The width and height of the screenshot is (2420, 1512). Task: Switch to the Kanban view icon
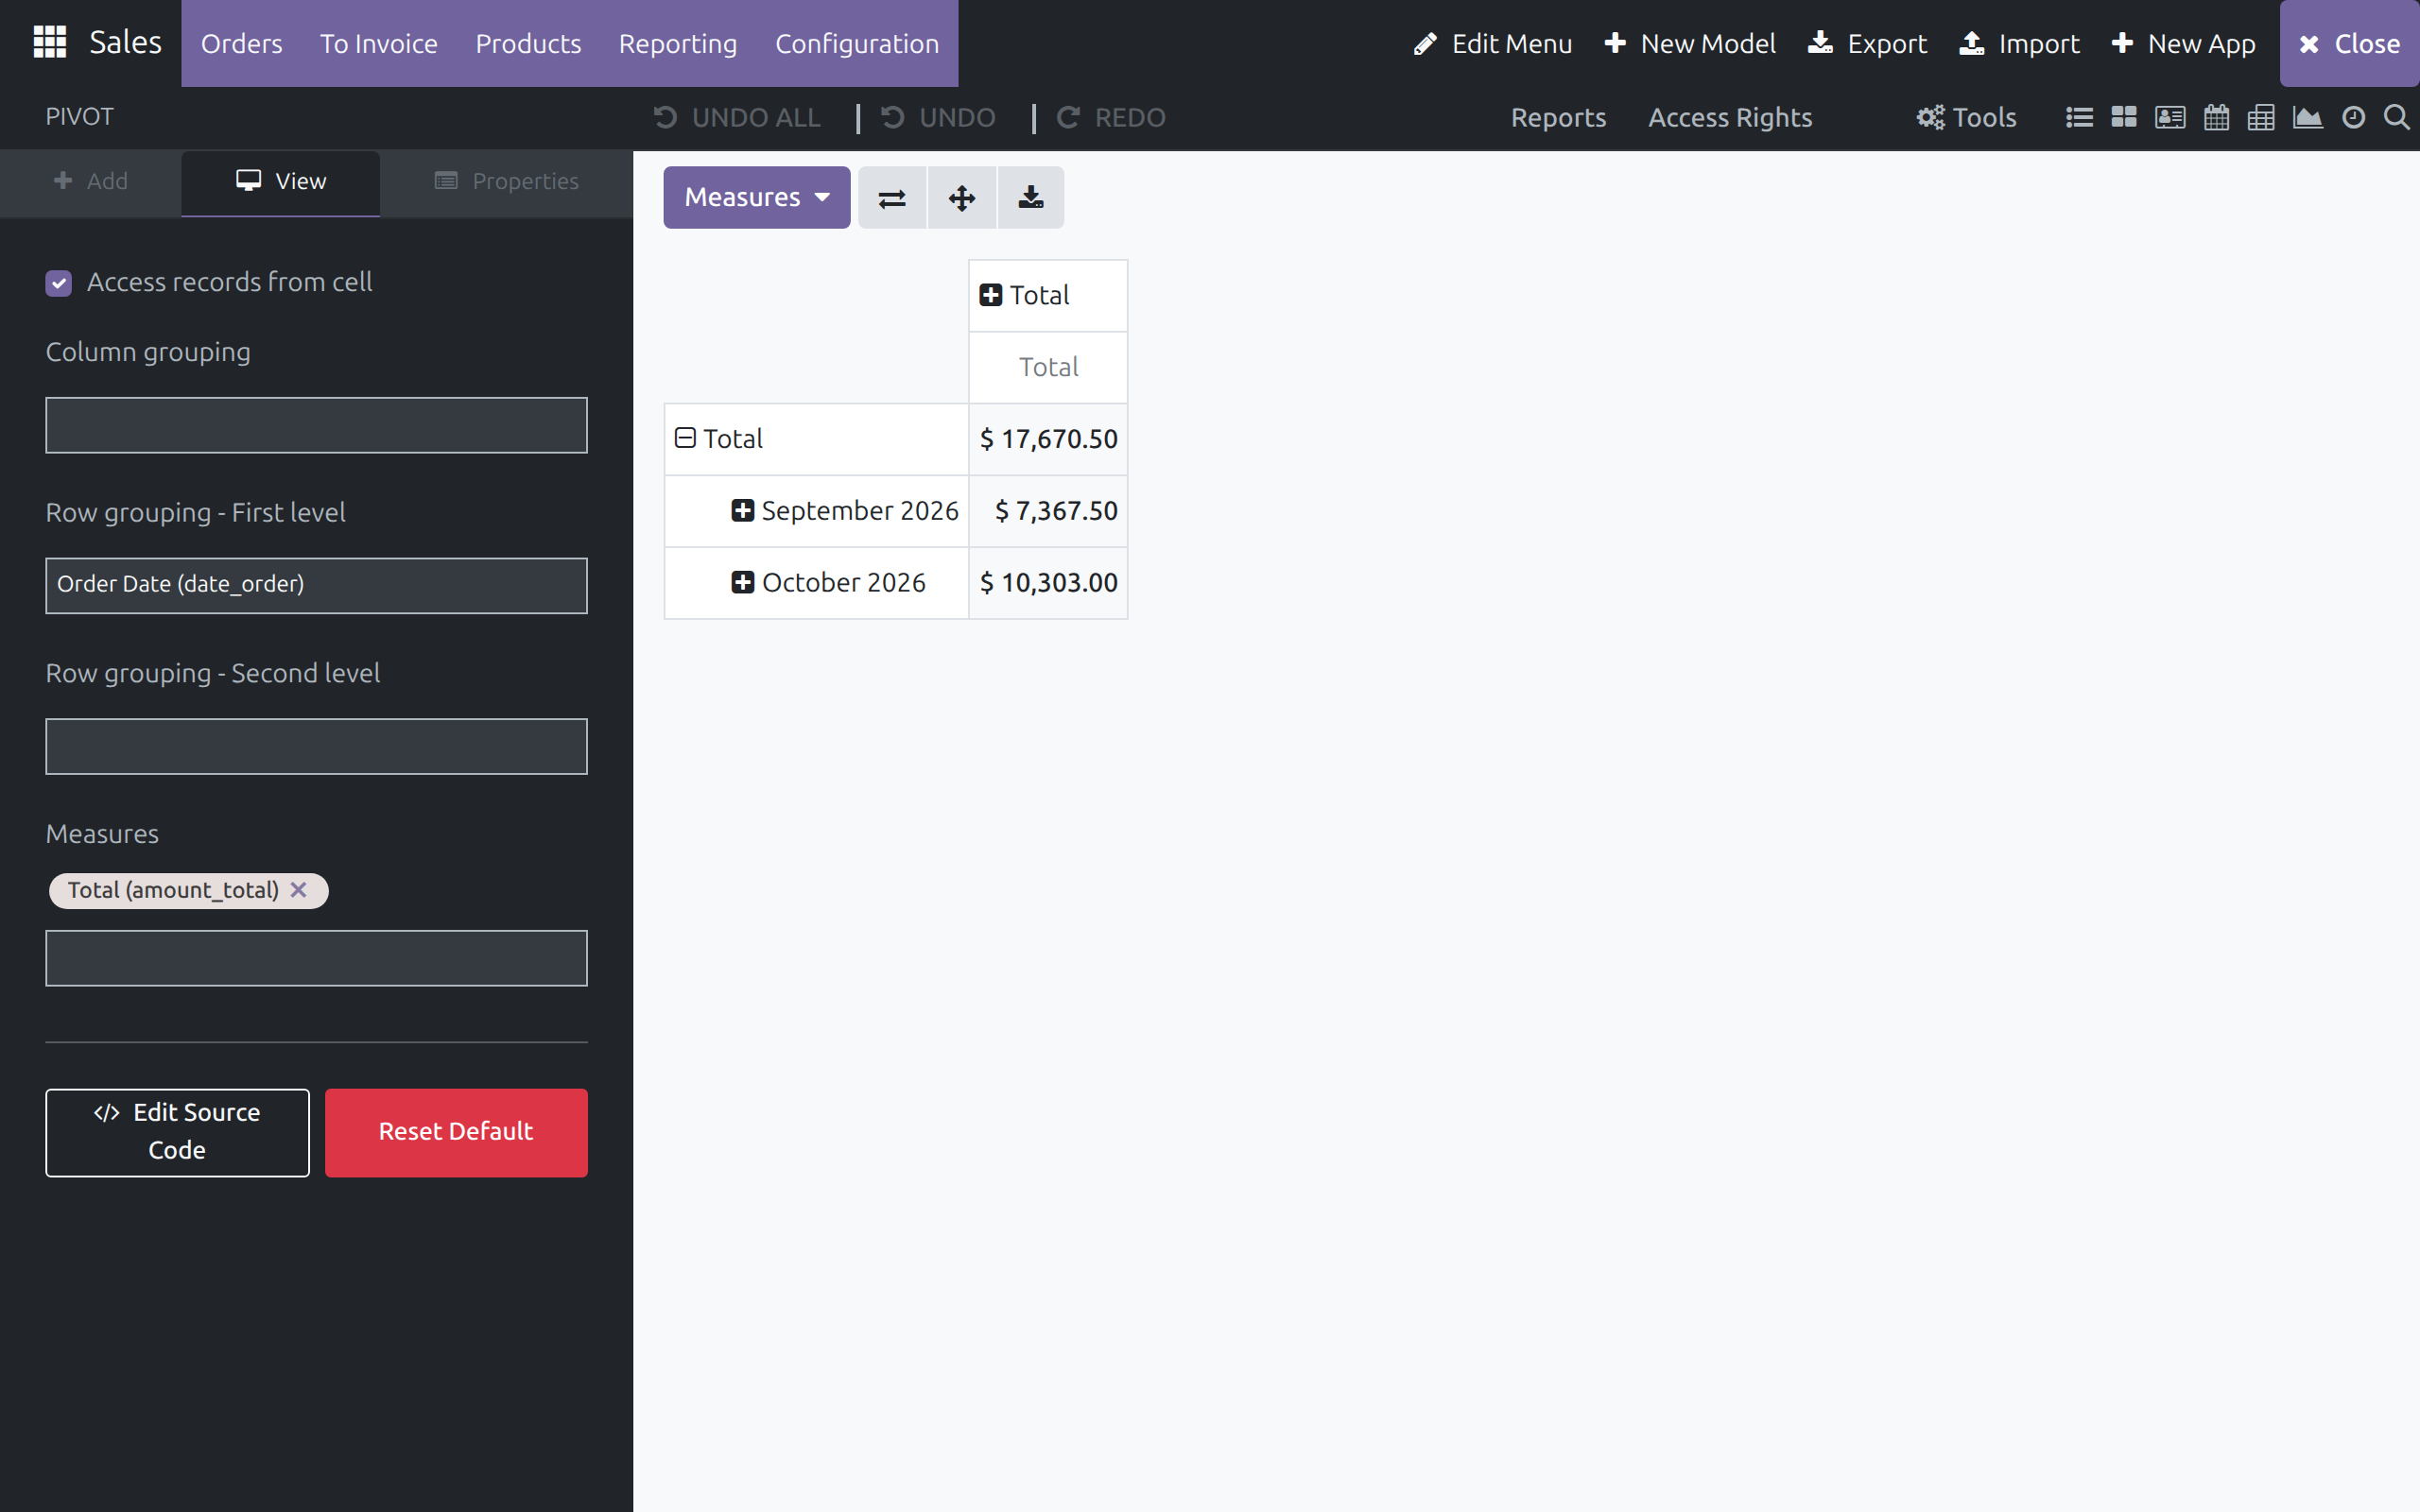pos(2124,118)
